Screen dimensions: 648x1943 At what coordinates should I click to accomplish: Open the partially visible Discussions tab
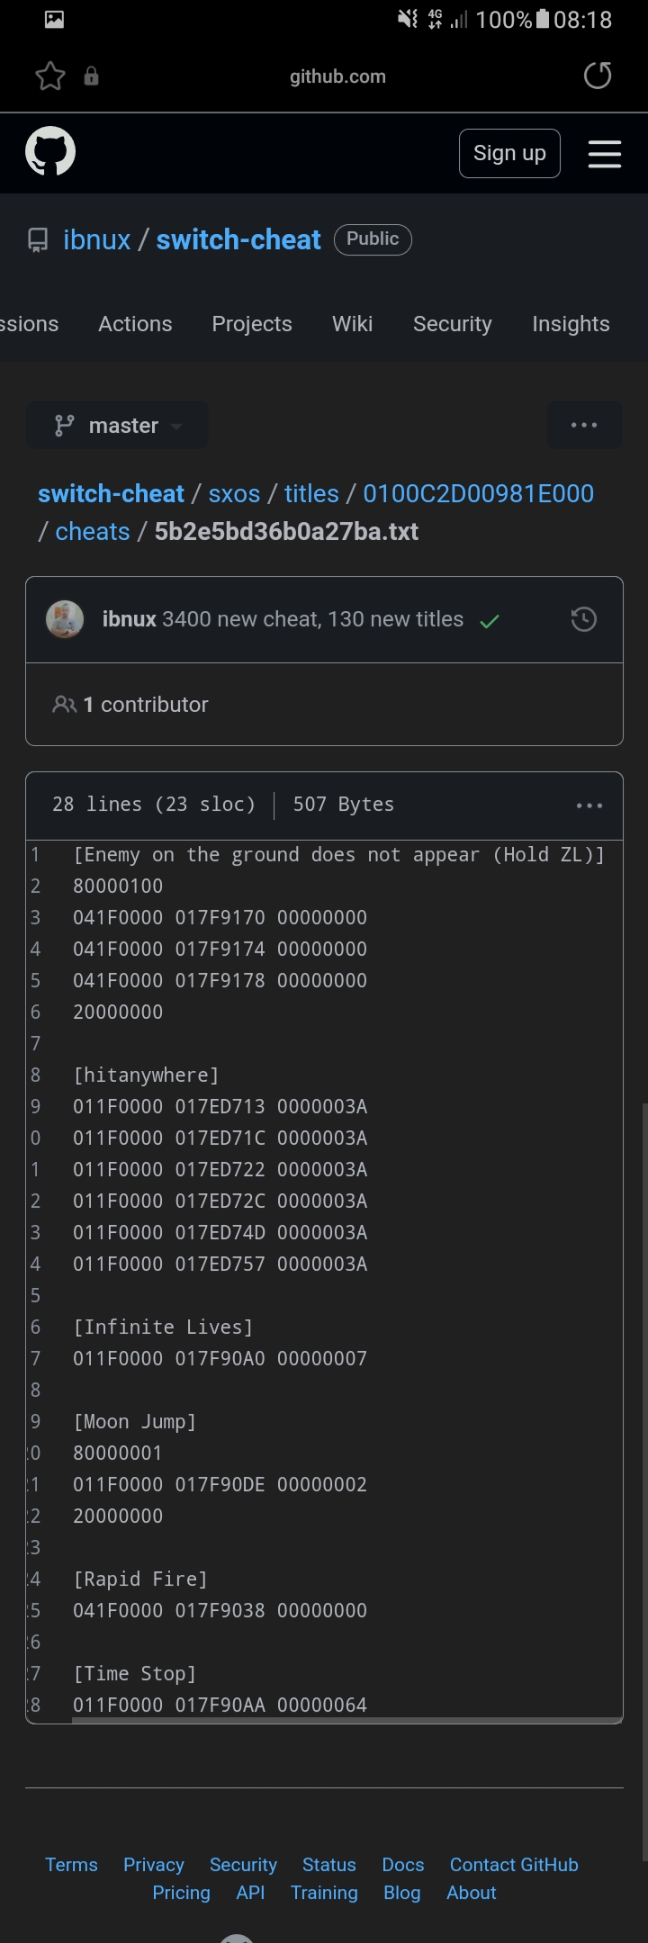coord(29,324)
